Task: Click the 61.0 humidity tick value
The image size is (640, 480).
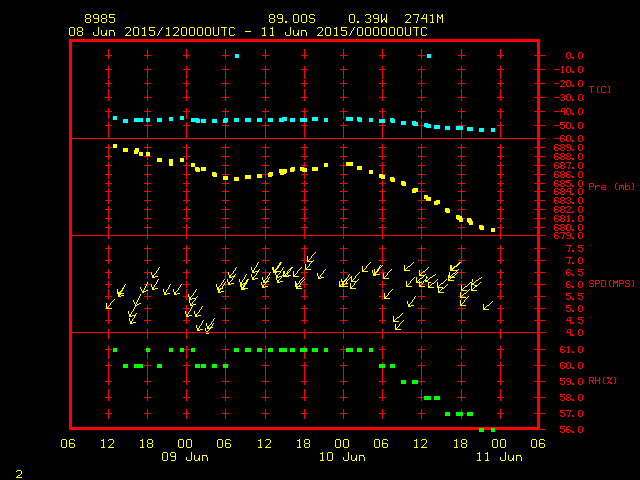Action: coord(571,350)
